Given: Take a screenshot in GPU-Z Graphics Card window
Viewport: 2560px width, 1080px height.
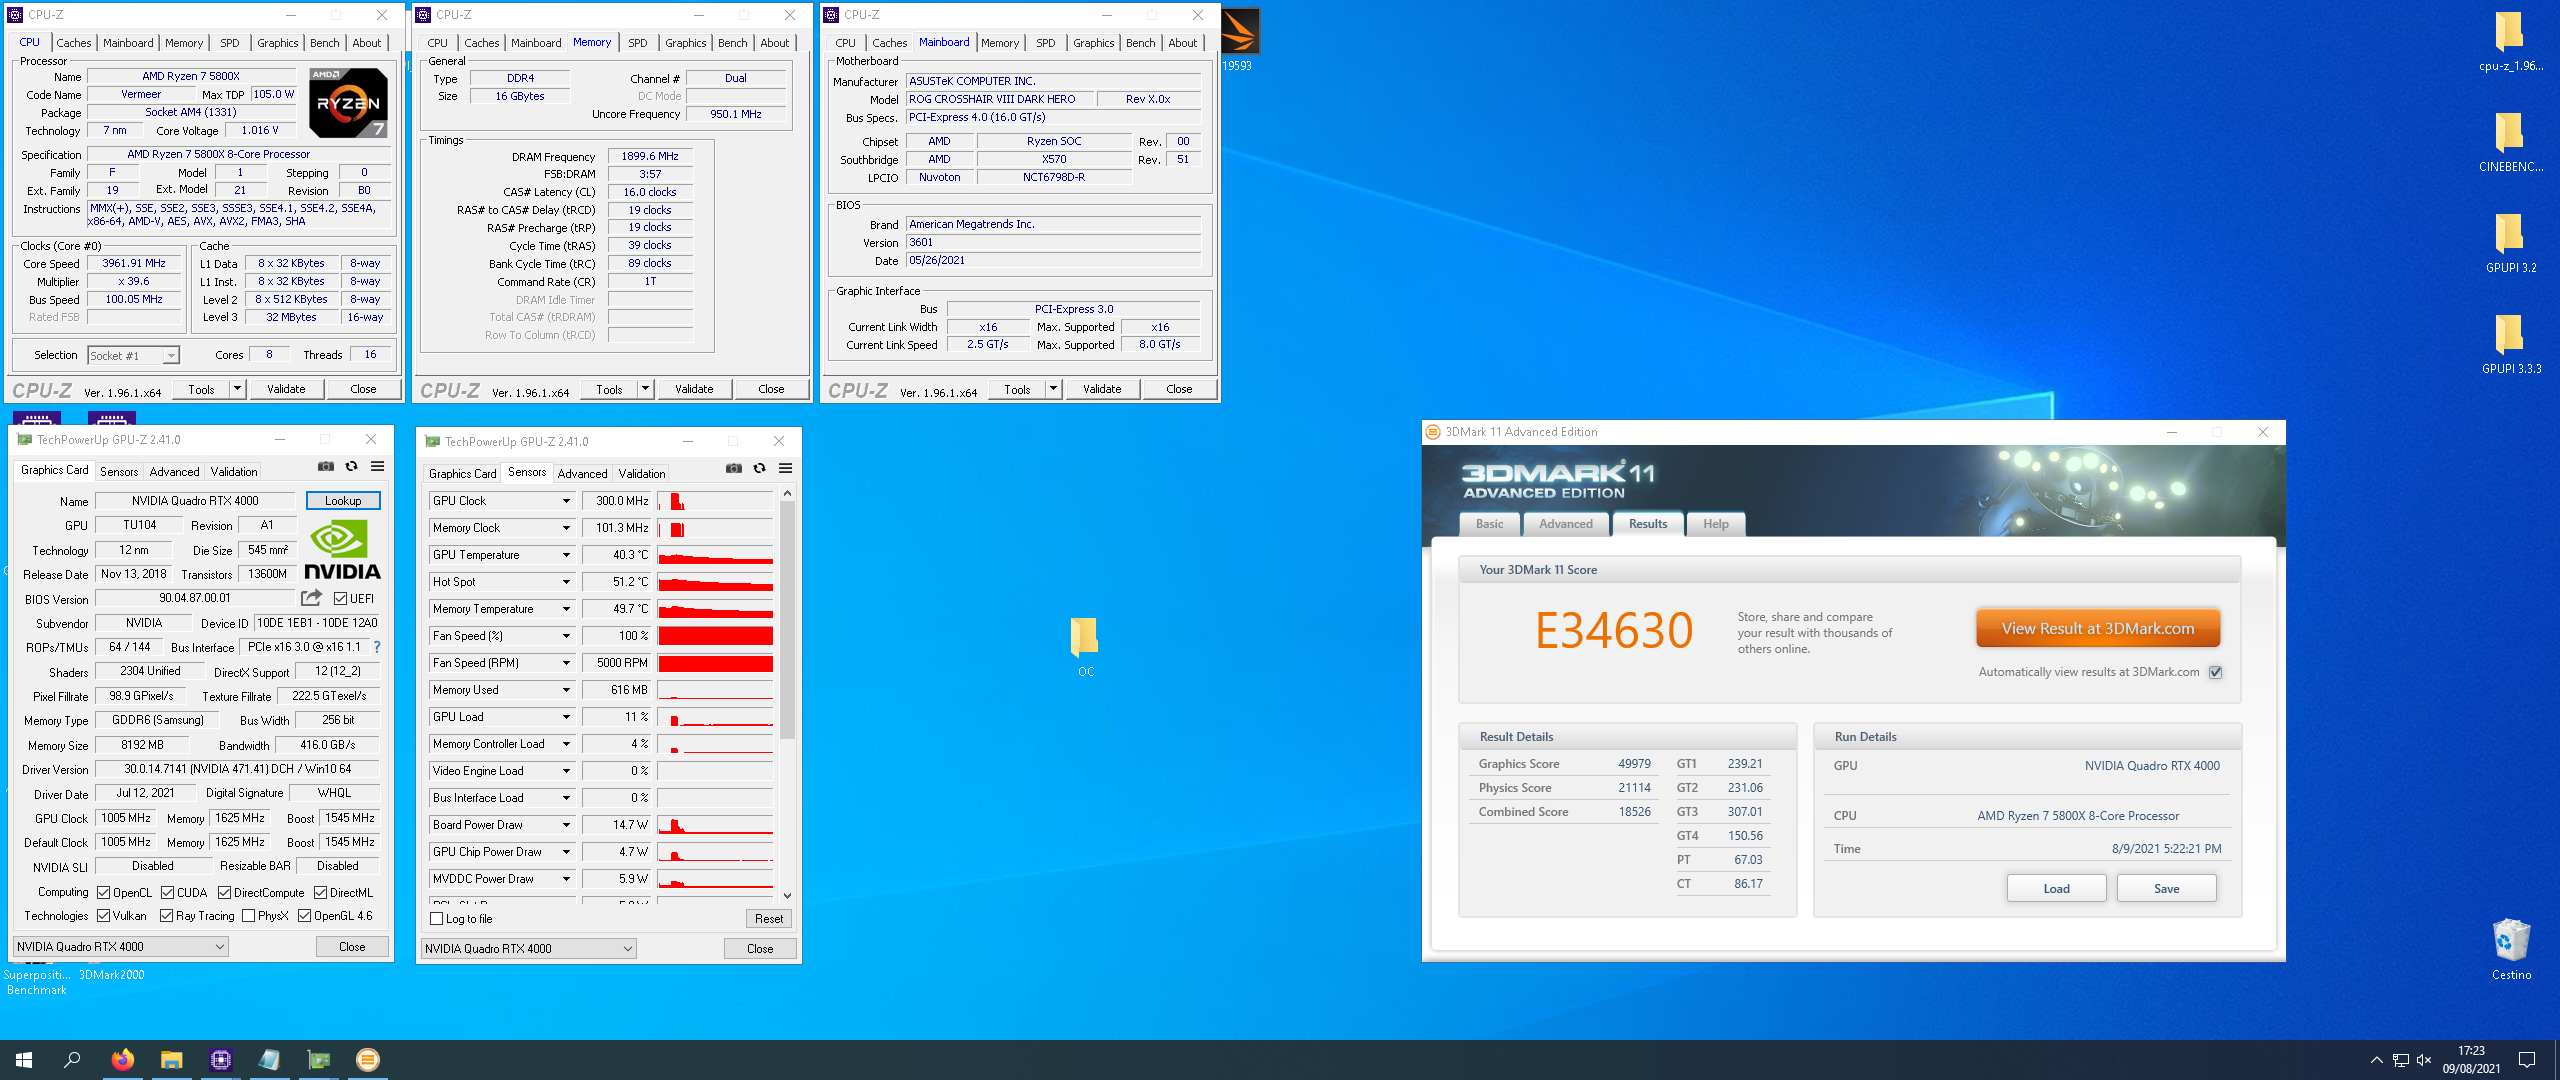Looking at the screenshot, I should point(326,466).
